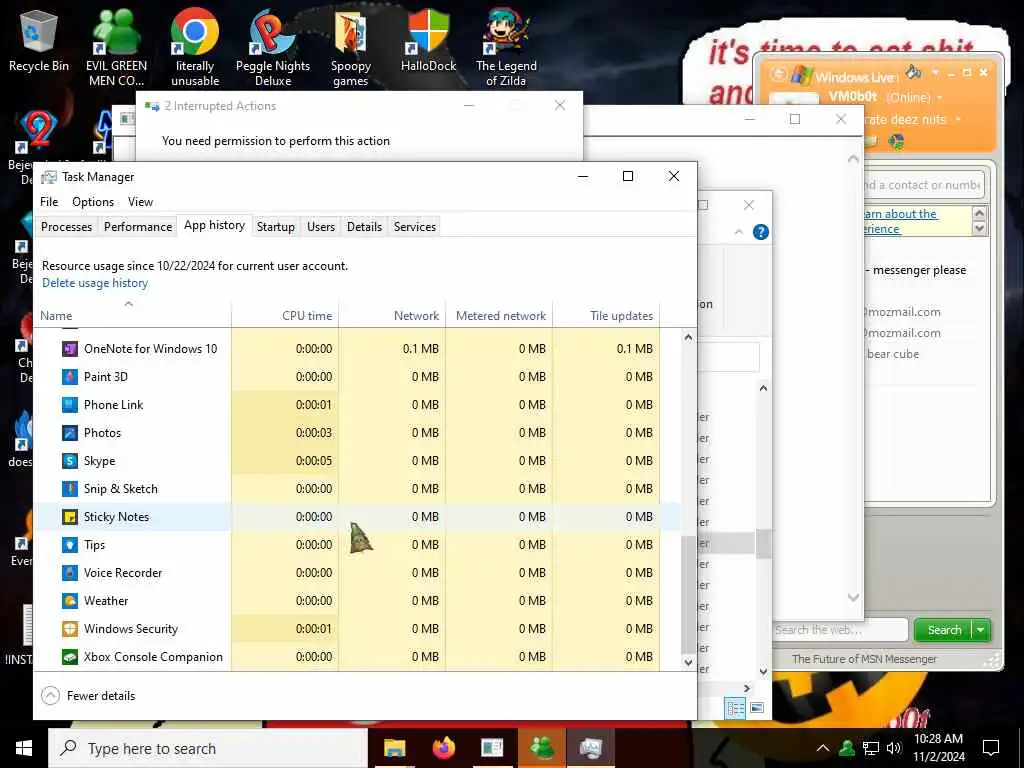Switch to the Startup tab
Viewport: 1024px width, 768px height.
pyautogui.click(x=276, y=227)
